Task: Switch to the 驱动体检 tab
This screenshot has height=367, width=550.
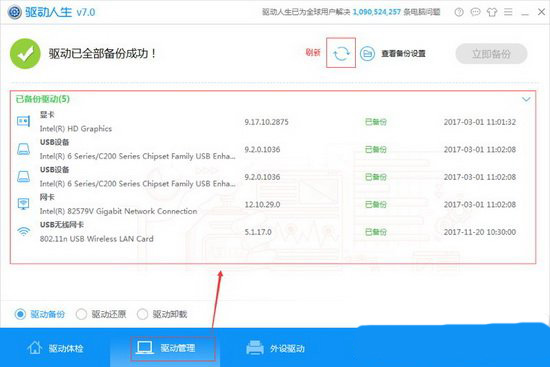Action: pyautogui.click(x=55, y=348)
